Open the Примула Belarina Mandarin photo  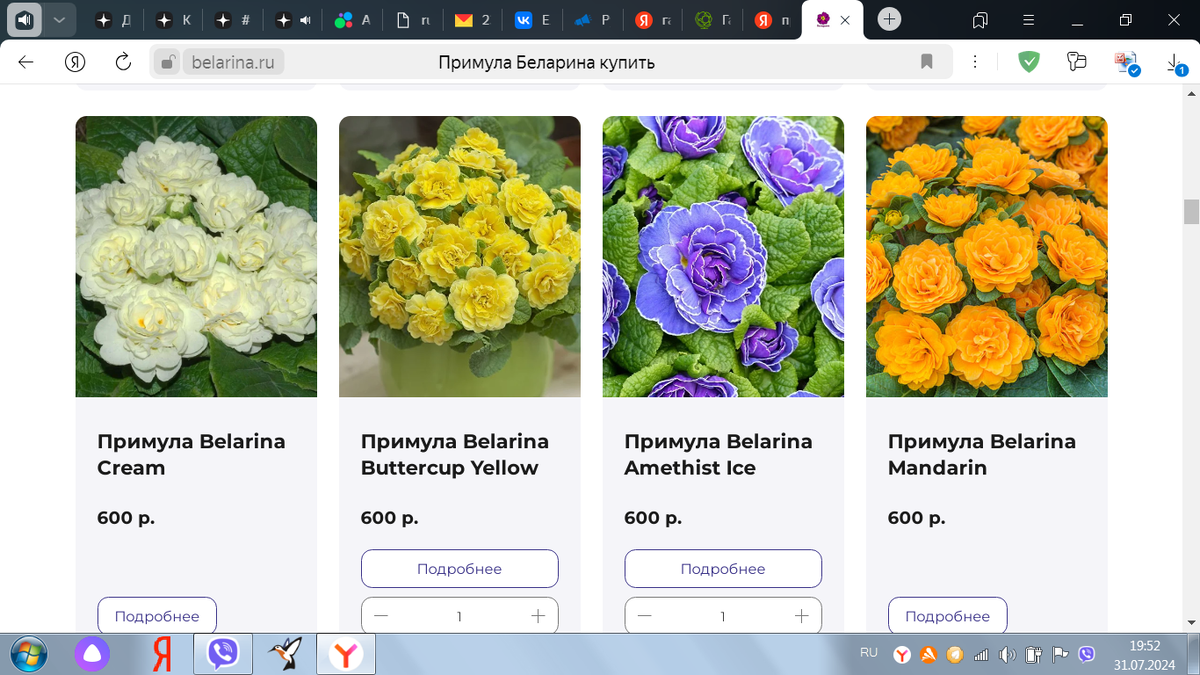(987, 257)
